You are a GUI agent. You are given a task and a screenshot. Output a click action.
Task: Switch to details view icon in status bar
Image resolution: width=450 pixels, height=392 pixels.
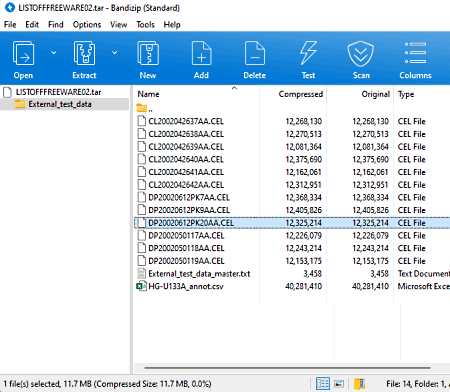pos(323,384)
